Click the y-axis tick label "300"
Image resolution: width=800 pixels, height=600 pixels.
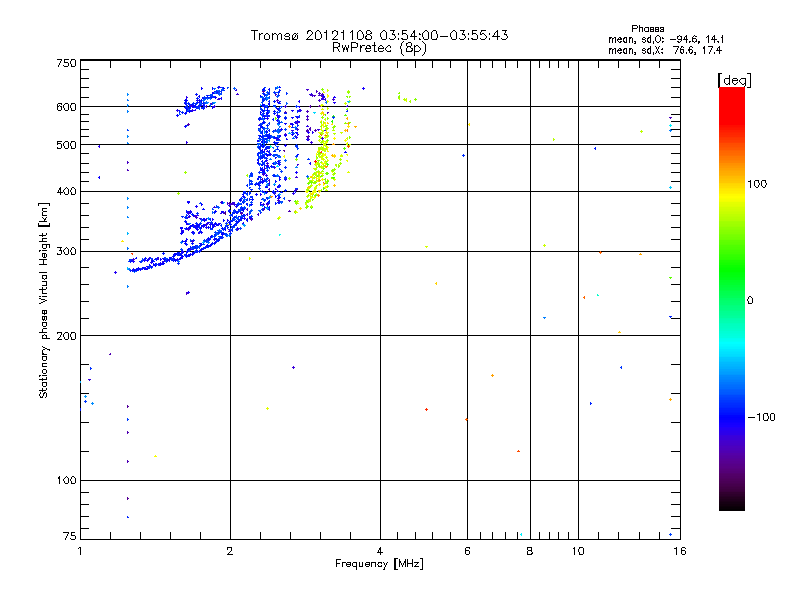(66, 251)
